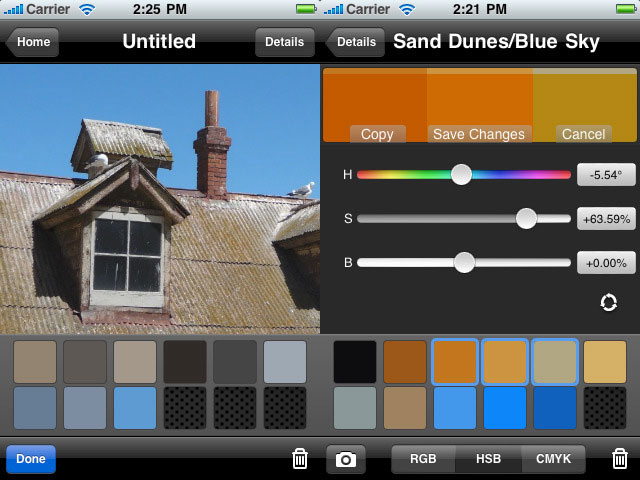Select the black swatch in Sand Dunes palette

[x=355, y=362]
